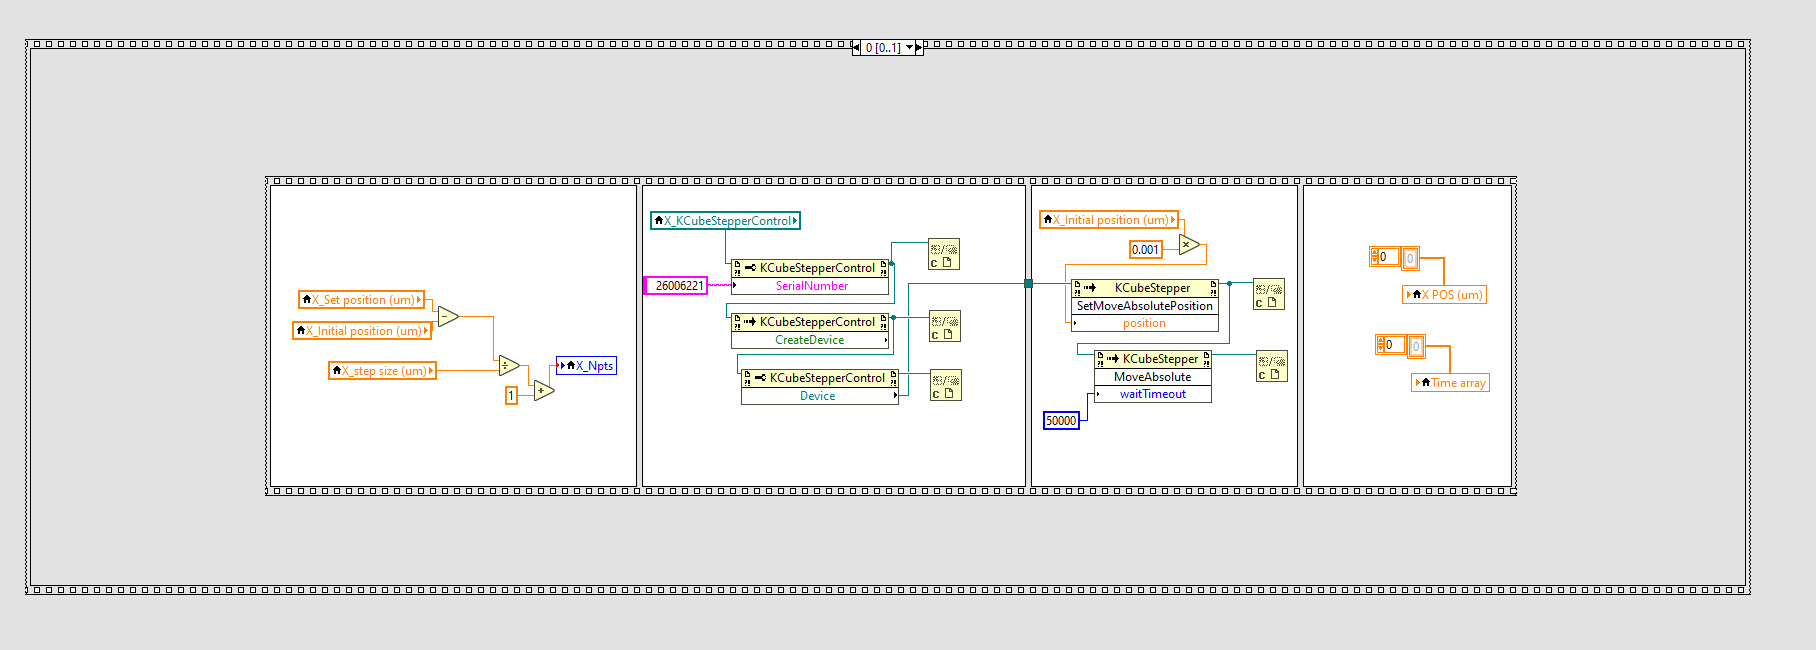Select KCubeStepperControl header above Device

tap(820, 378)
